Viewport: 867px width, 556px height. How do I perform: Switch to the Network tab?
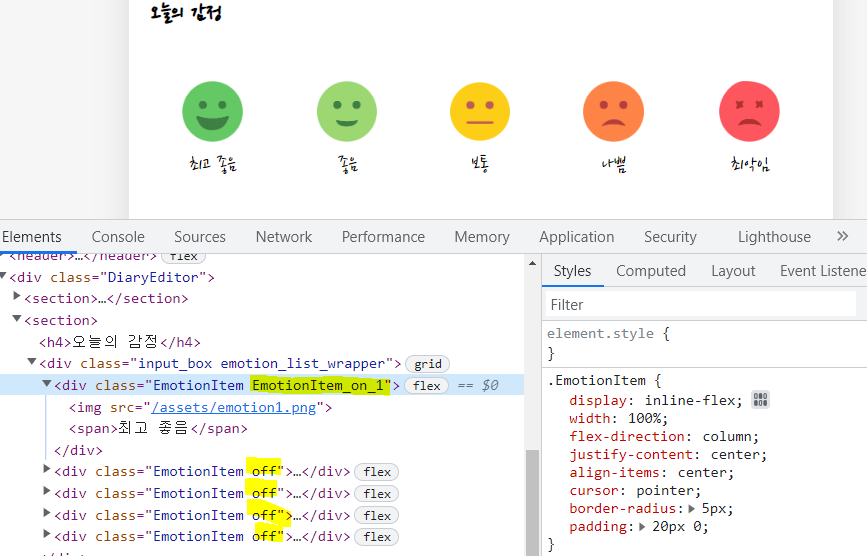tap(284, 237)
